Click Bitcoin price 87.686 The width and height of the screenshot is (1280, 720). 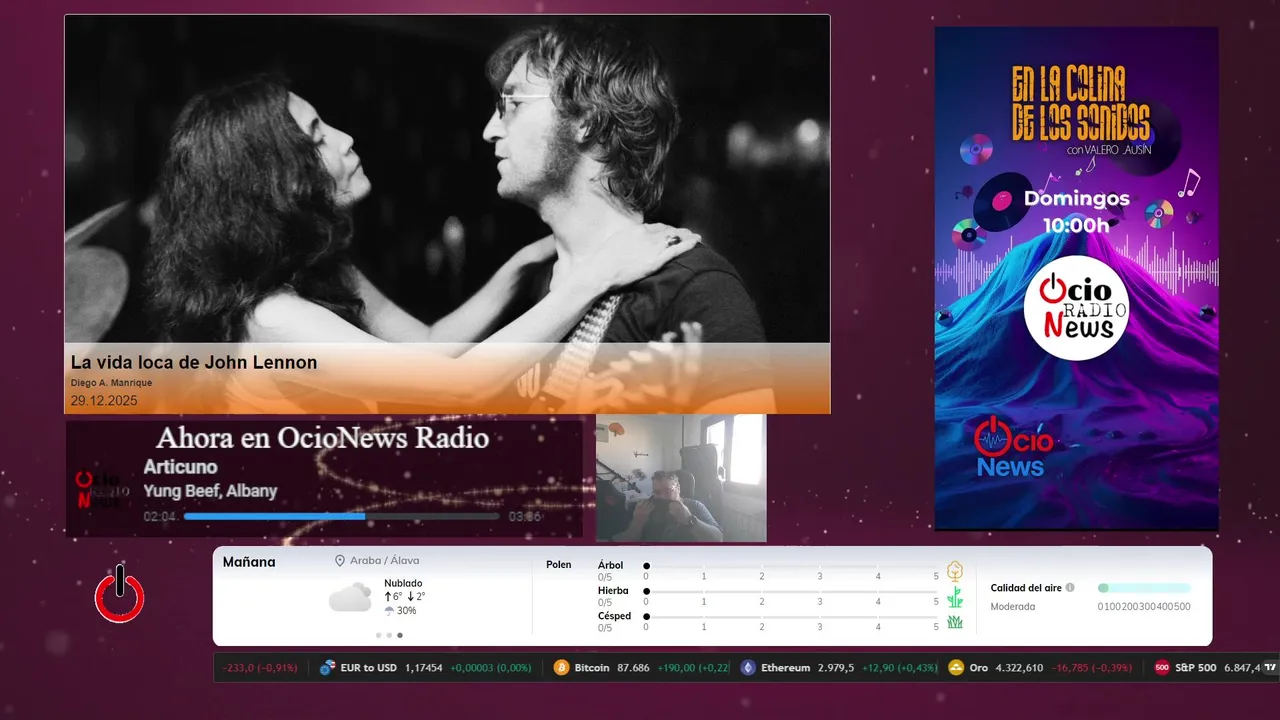tap(633, 668)
